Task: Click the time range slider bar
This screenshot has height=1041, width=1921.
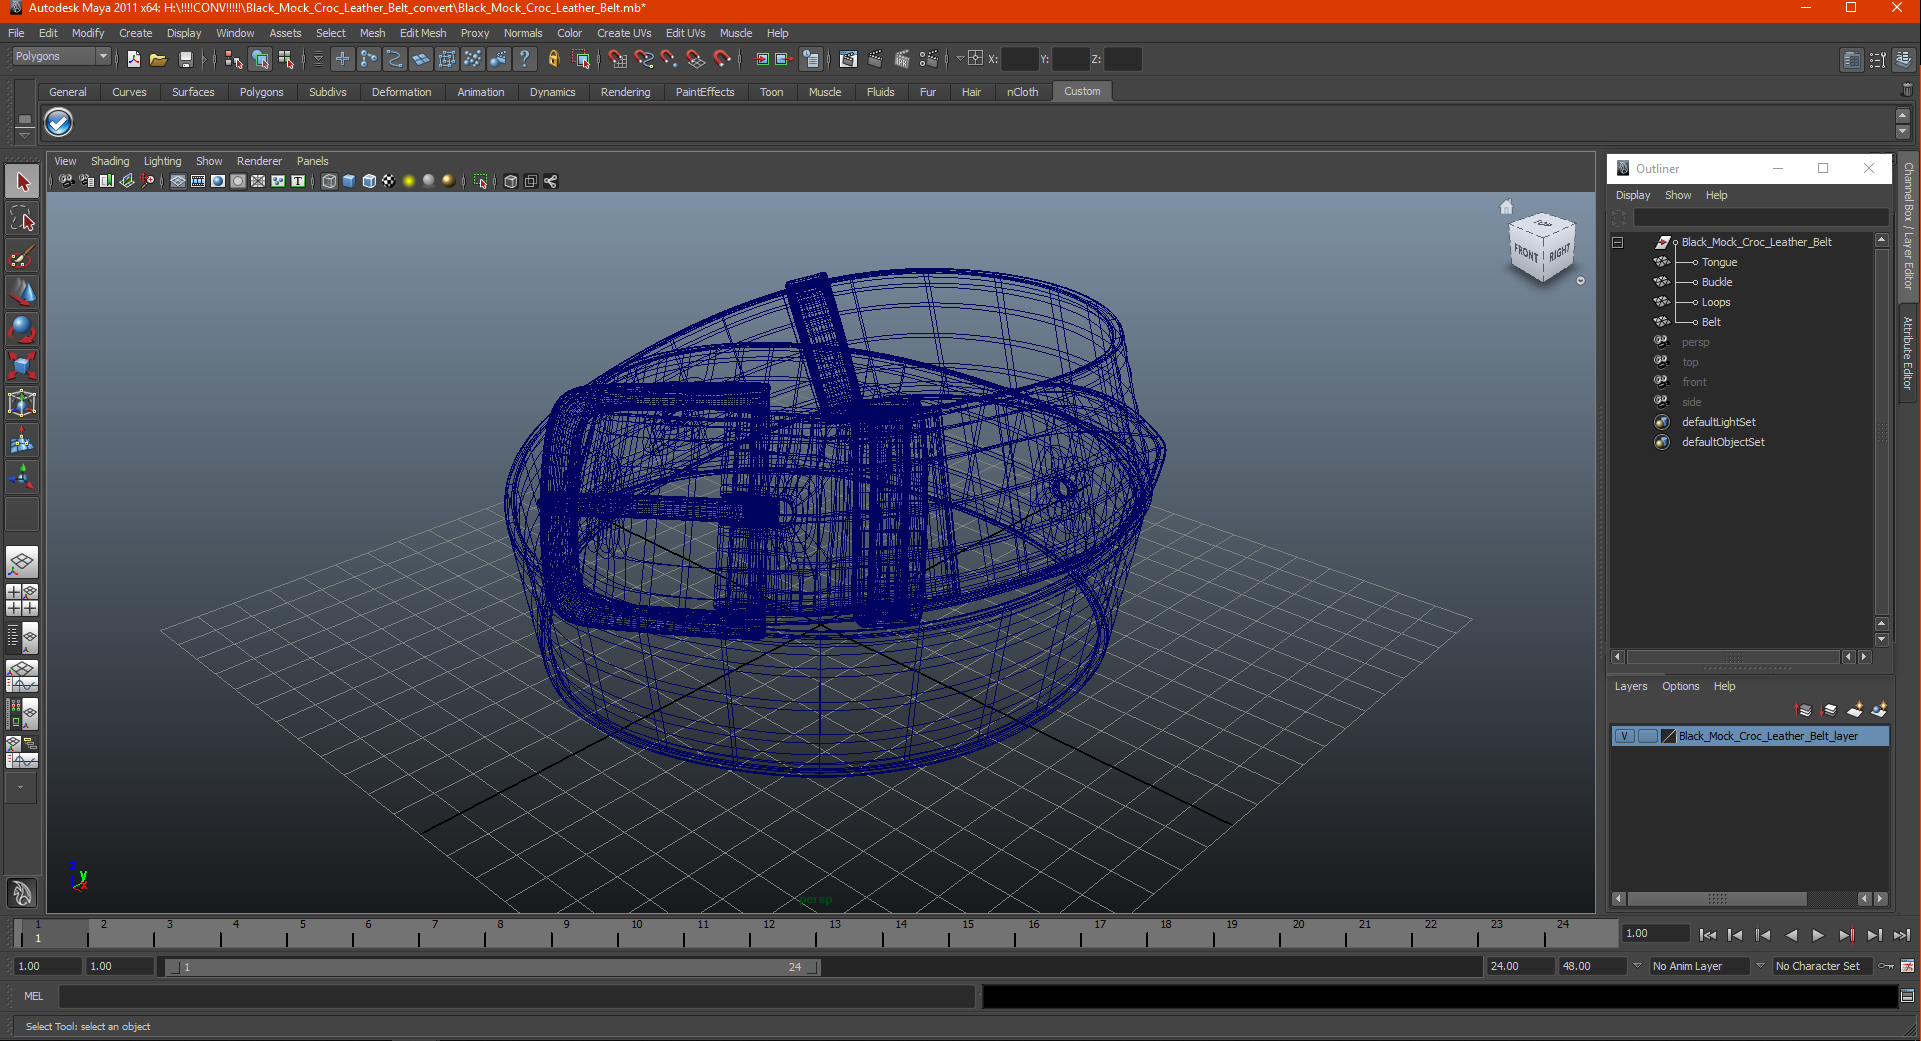Action: tap(492, 967)
